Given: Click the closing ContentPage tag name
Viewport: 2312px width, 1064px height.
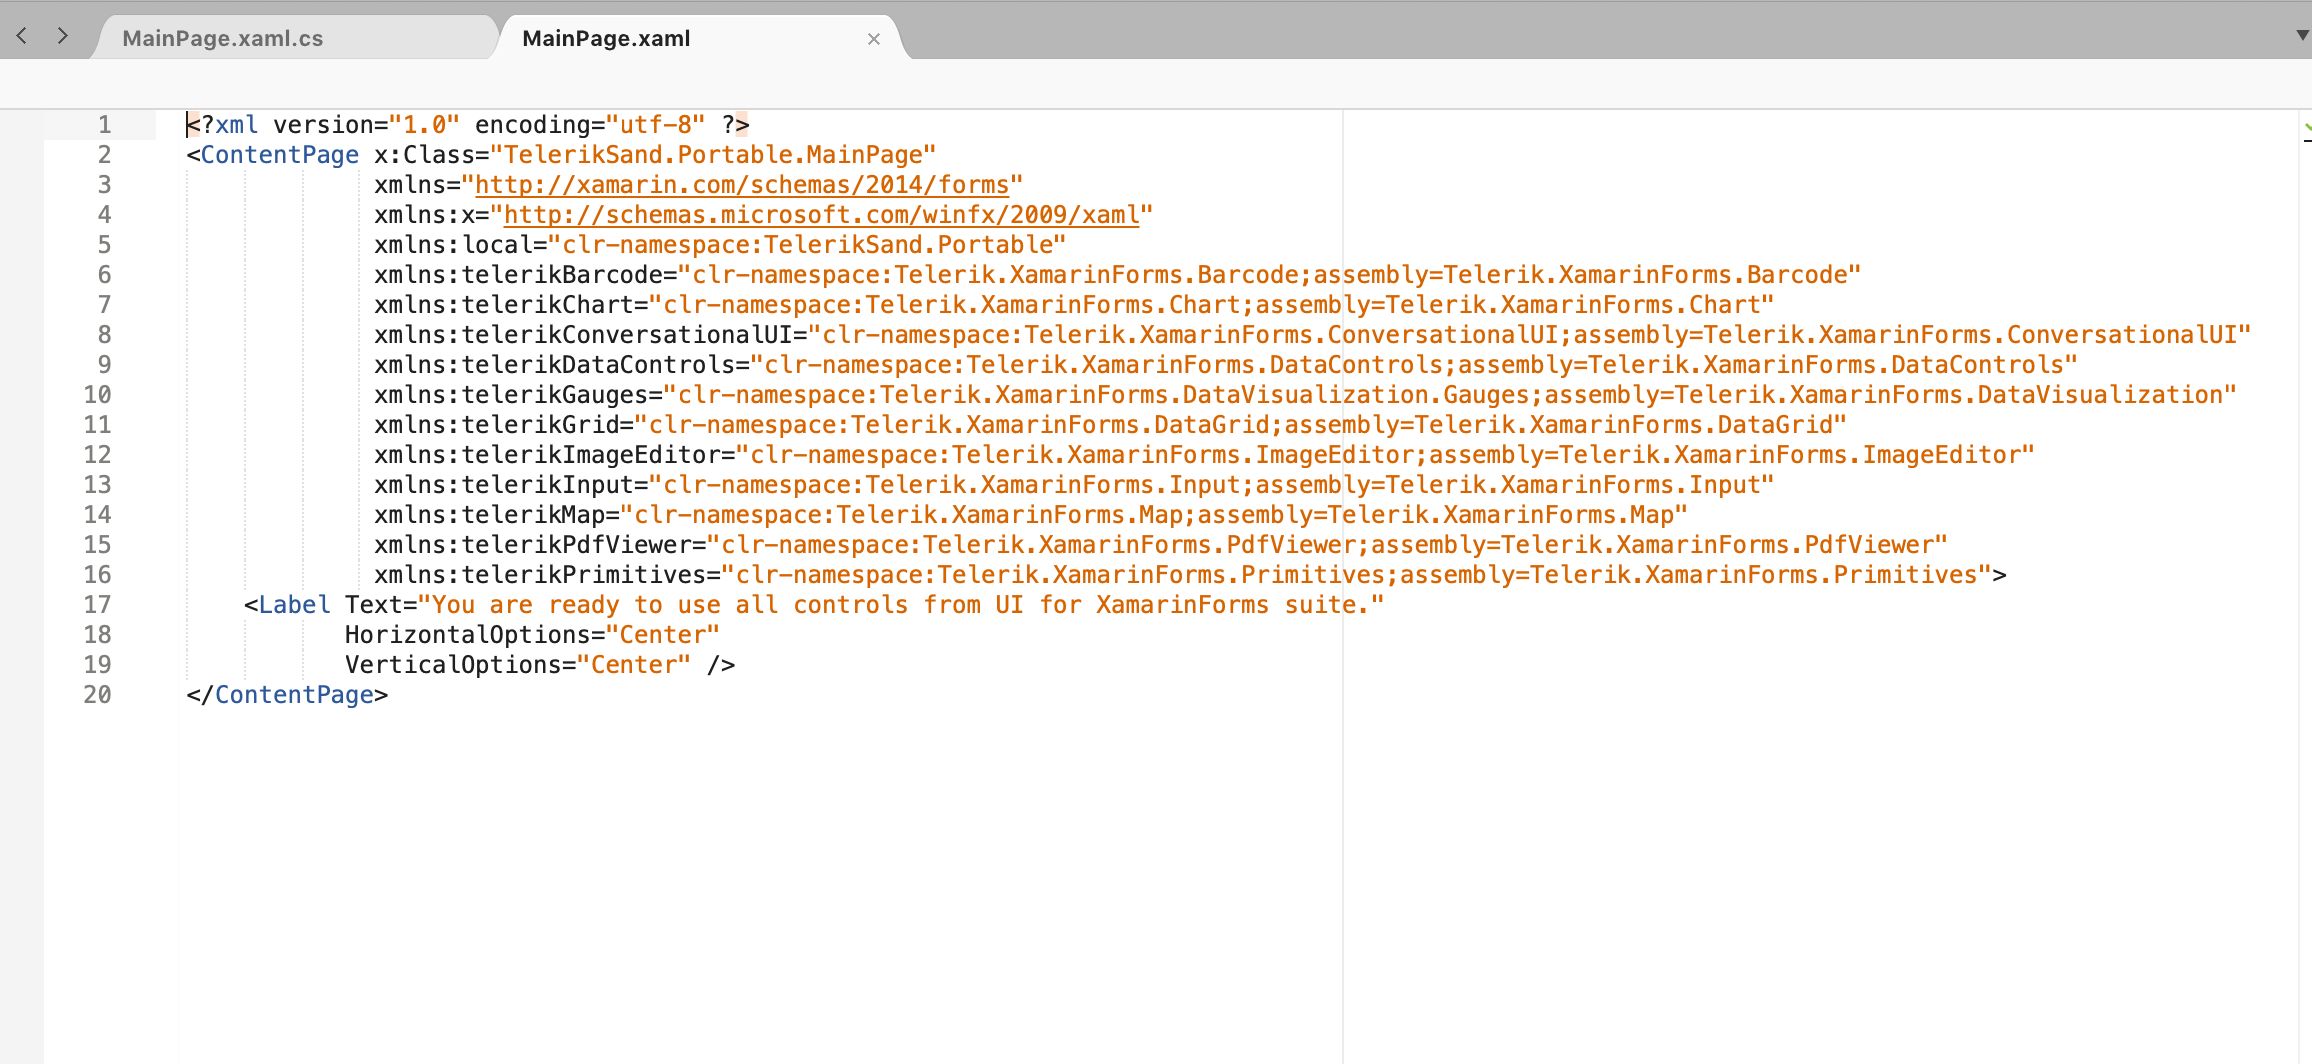Looking at the screenshot, I should (x=294, y=695).
